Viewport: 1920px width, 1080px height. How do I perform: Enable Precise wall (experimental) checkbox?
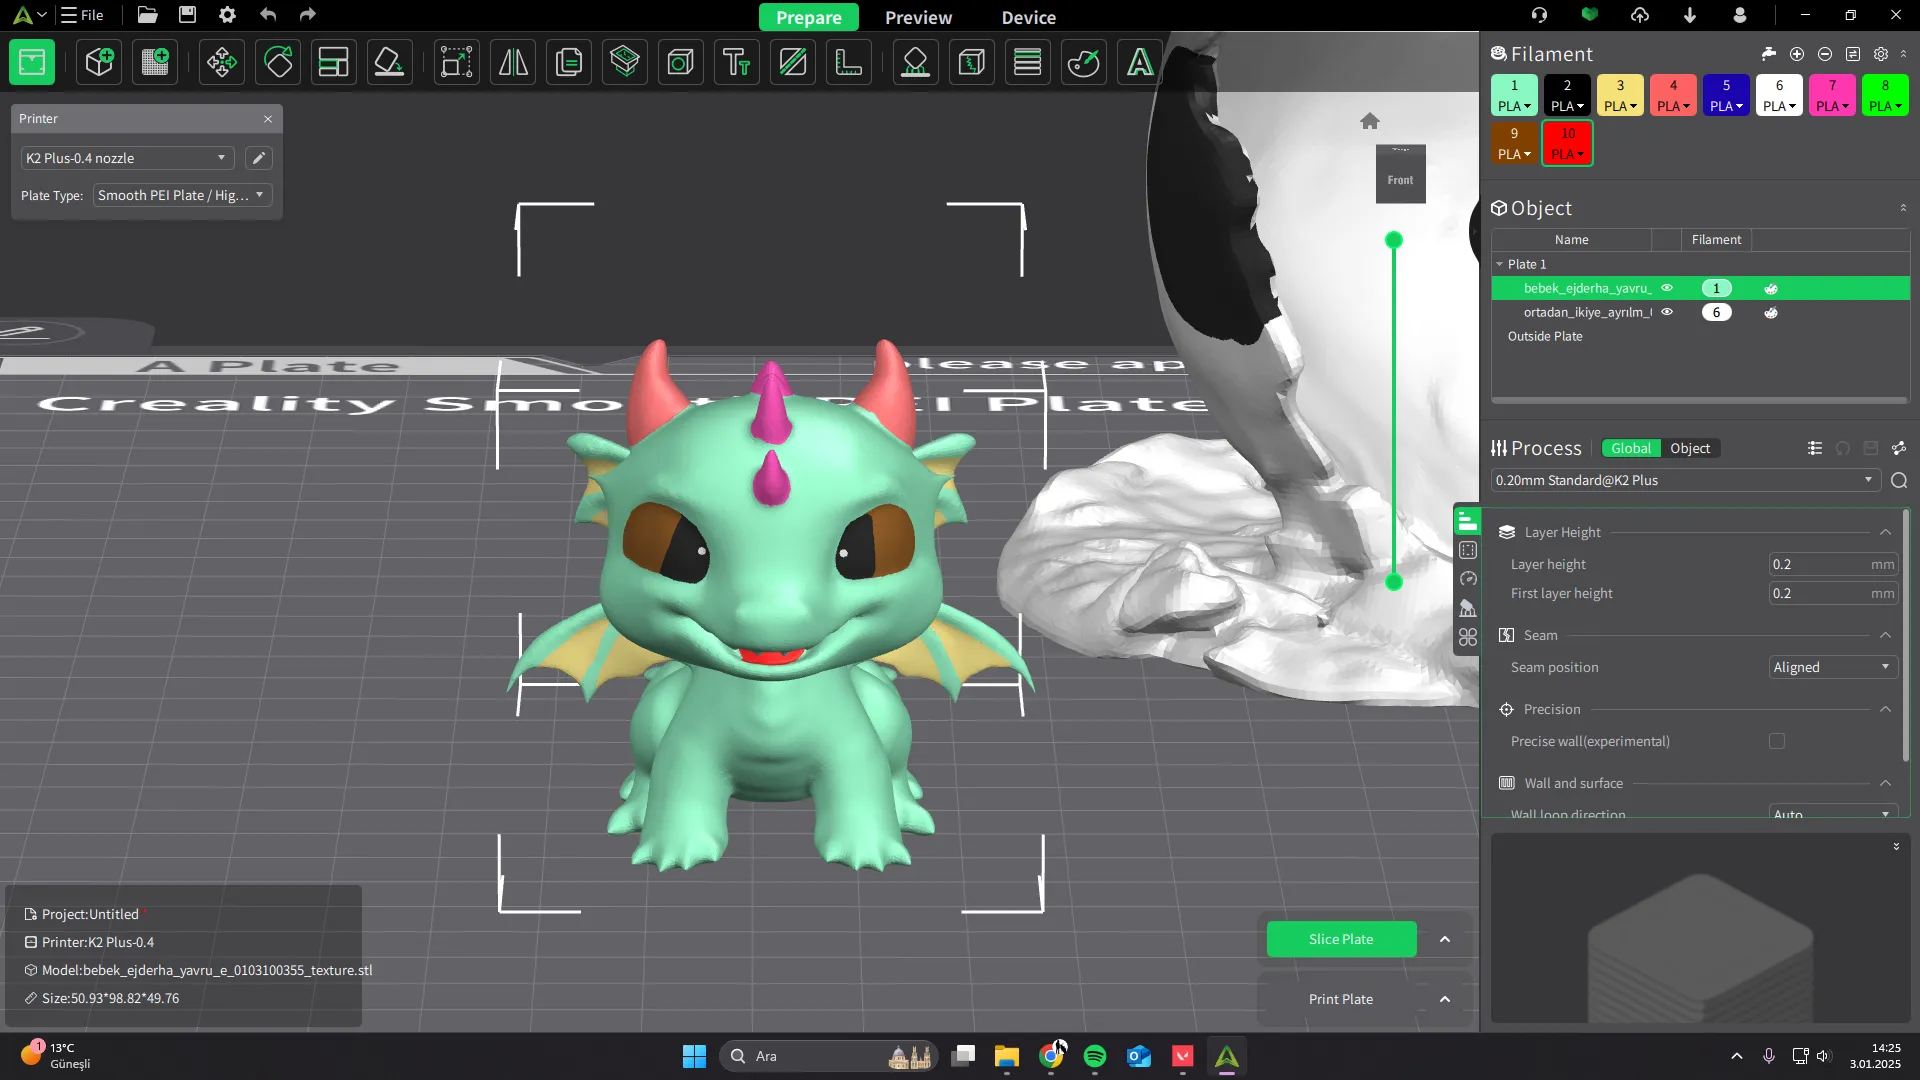(1777, 741)
